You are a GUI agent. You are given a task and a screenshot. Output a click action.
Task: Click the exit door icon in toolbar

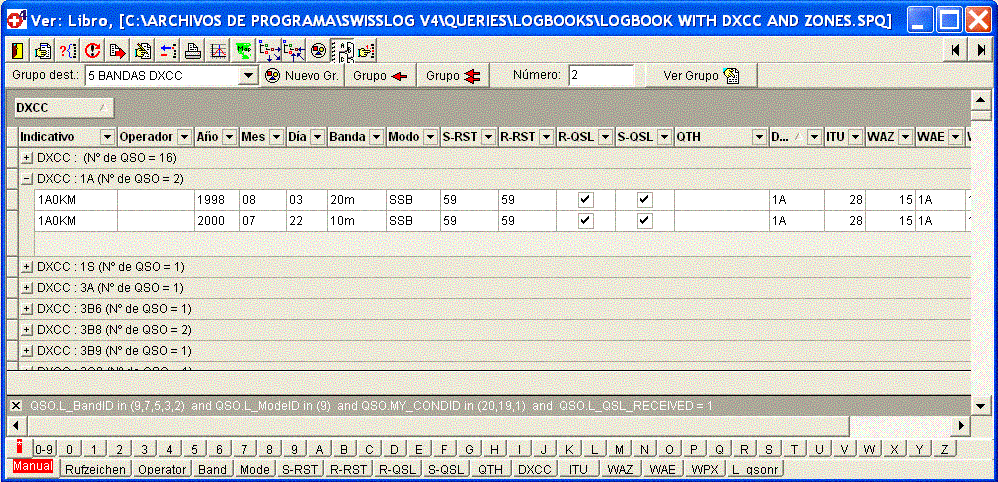tap(19, 50)
